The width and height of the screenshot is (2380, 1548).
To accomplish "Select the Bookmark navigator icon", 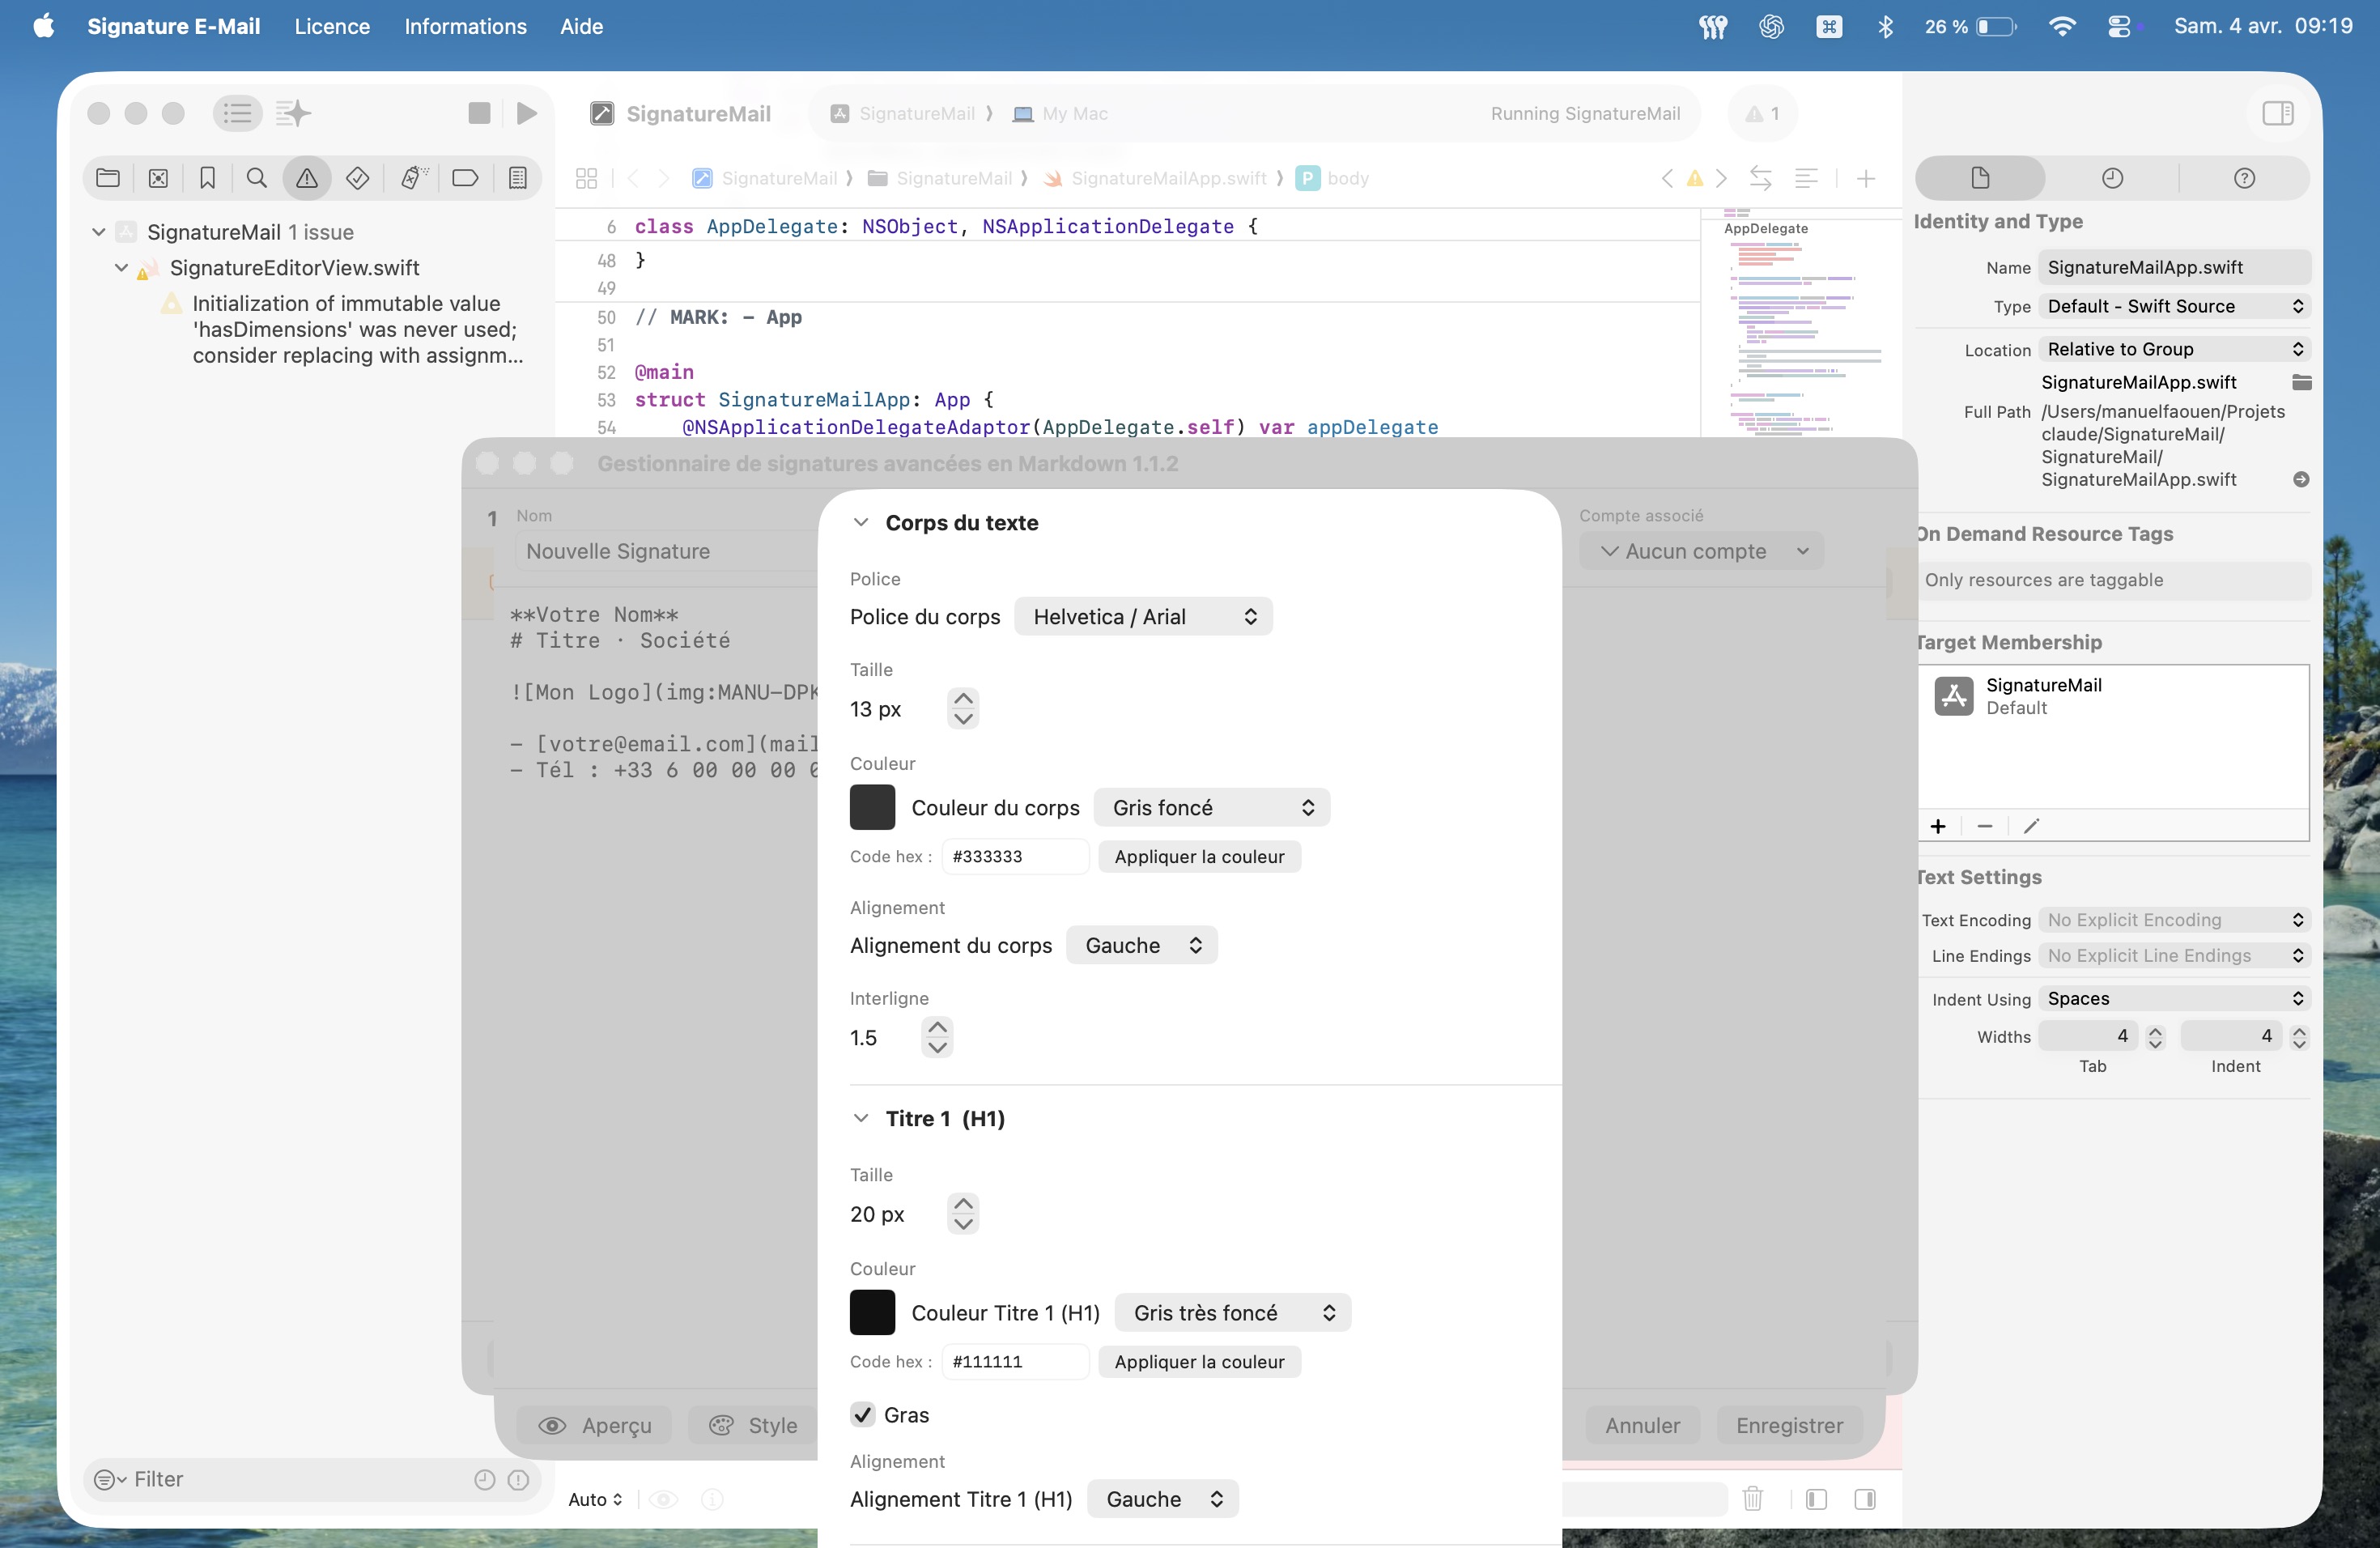I will click(207, 178).
